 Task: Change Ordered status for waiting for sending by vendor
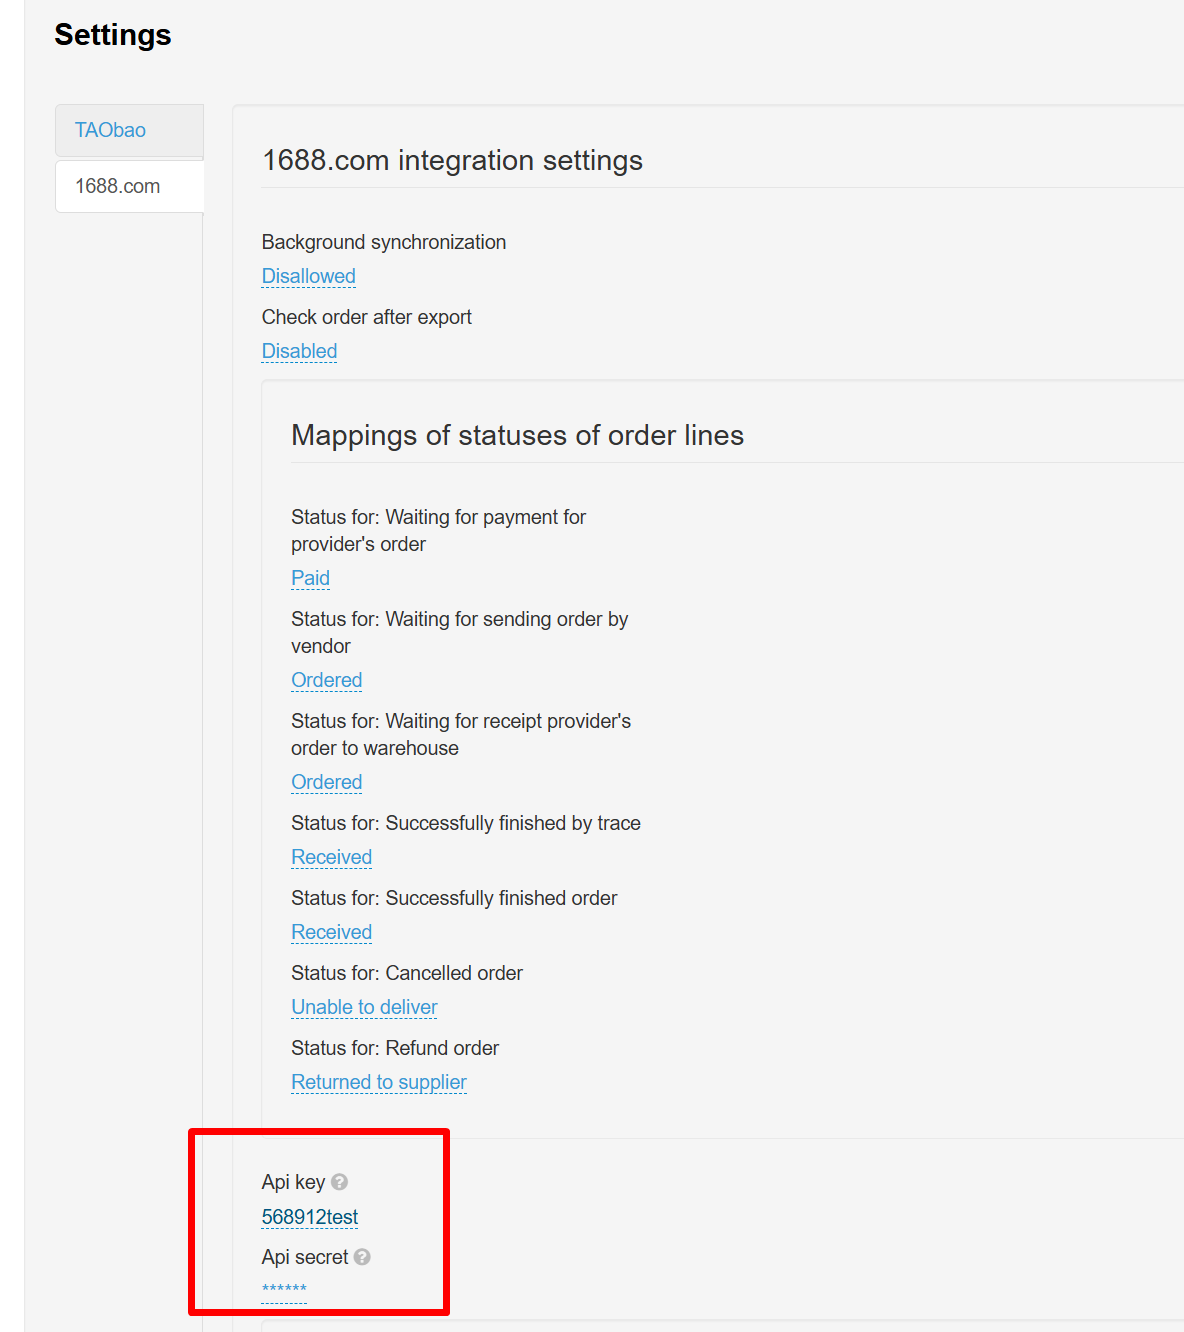pyautogui.click(x=326, y=680)
